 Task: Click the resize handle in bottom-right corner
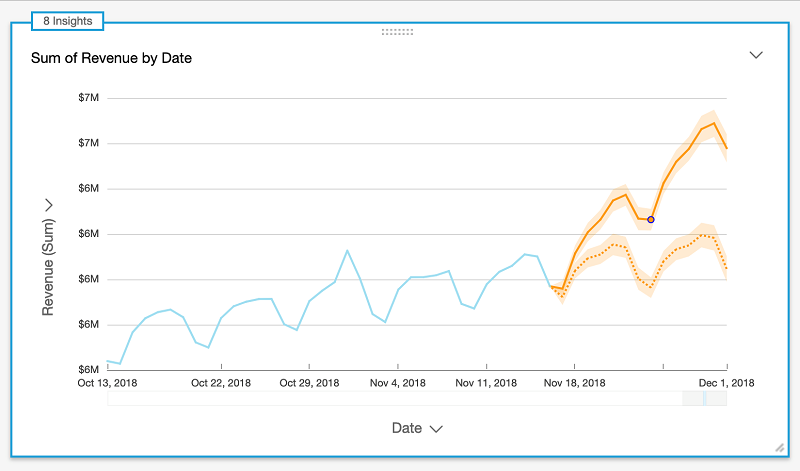[780, 448]
